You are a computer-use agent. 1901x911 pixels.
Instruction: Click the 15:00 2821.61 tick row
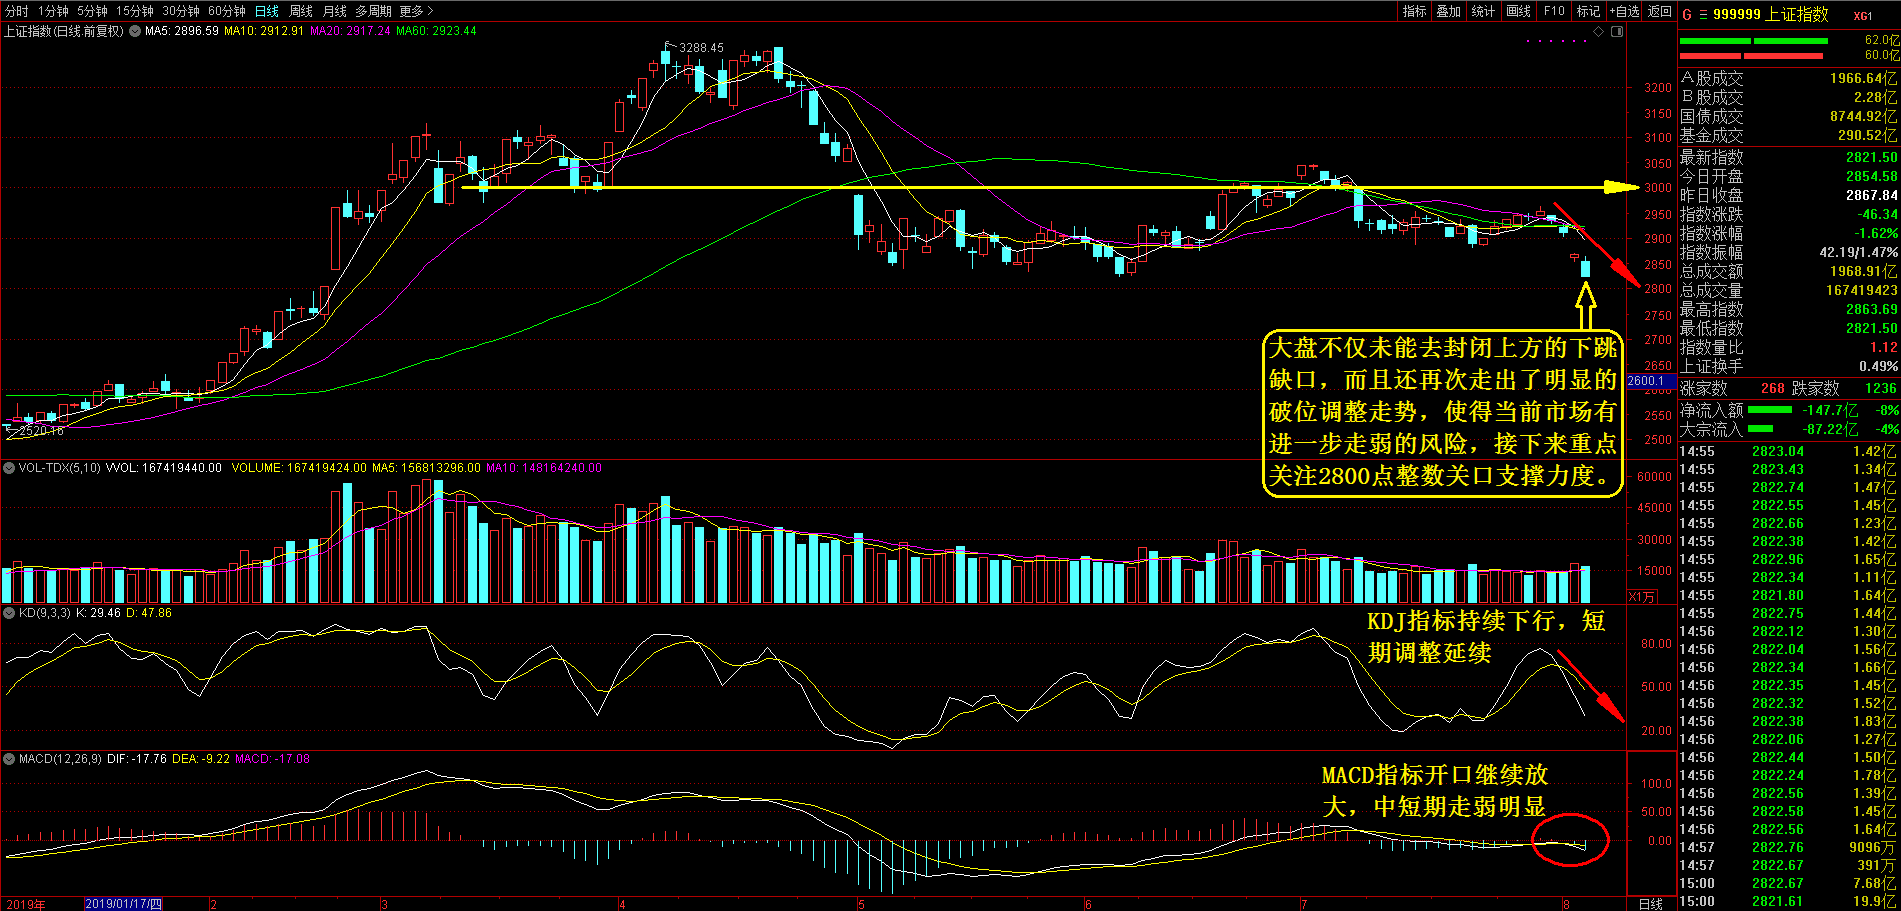click(x=1789, y=901)
